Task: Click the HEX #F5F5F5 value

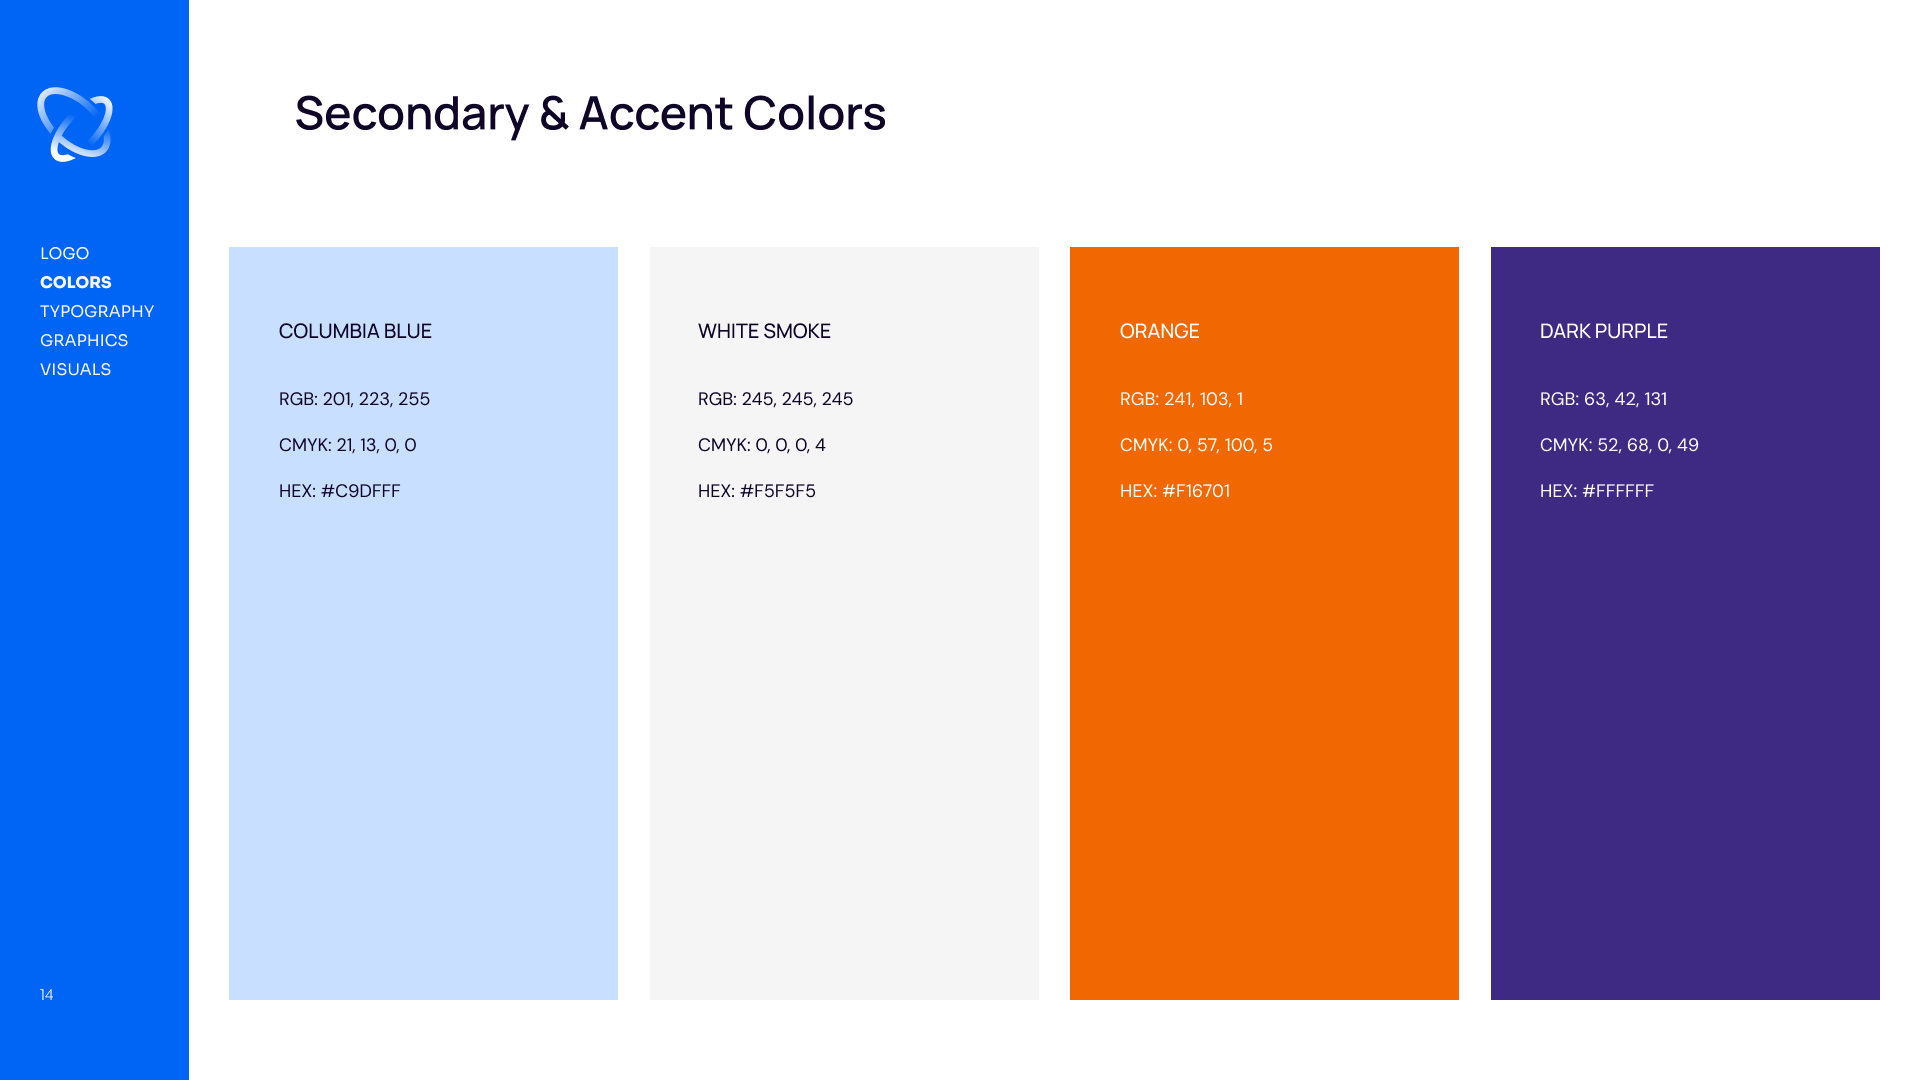Action: click(757, 491)
